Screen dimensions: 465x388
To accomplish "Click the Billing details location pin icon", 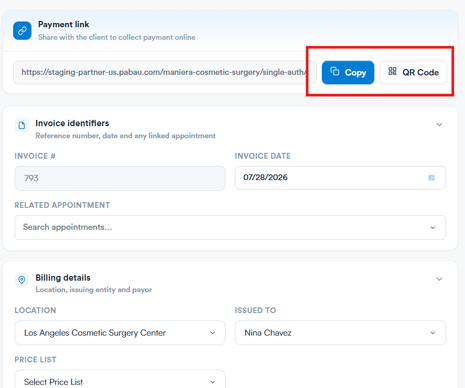I will (22, 280).
